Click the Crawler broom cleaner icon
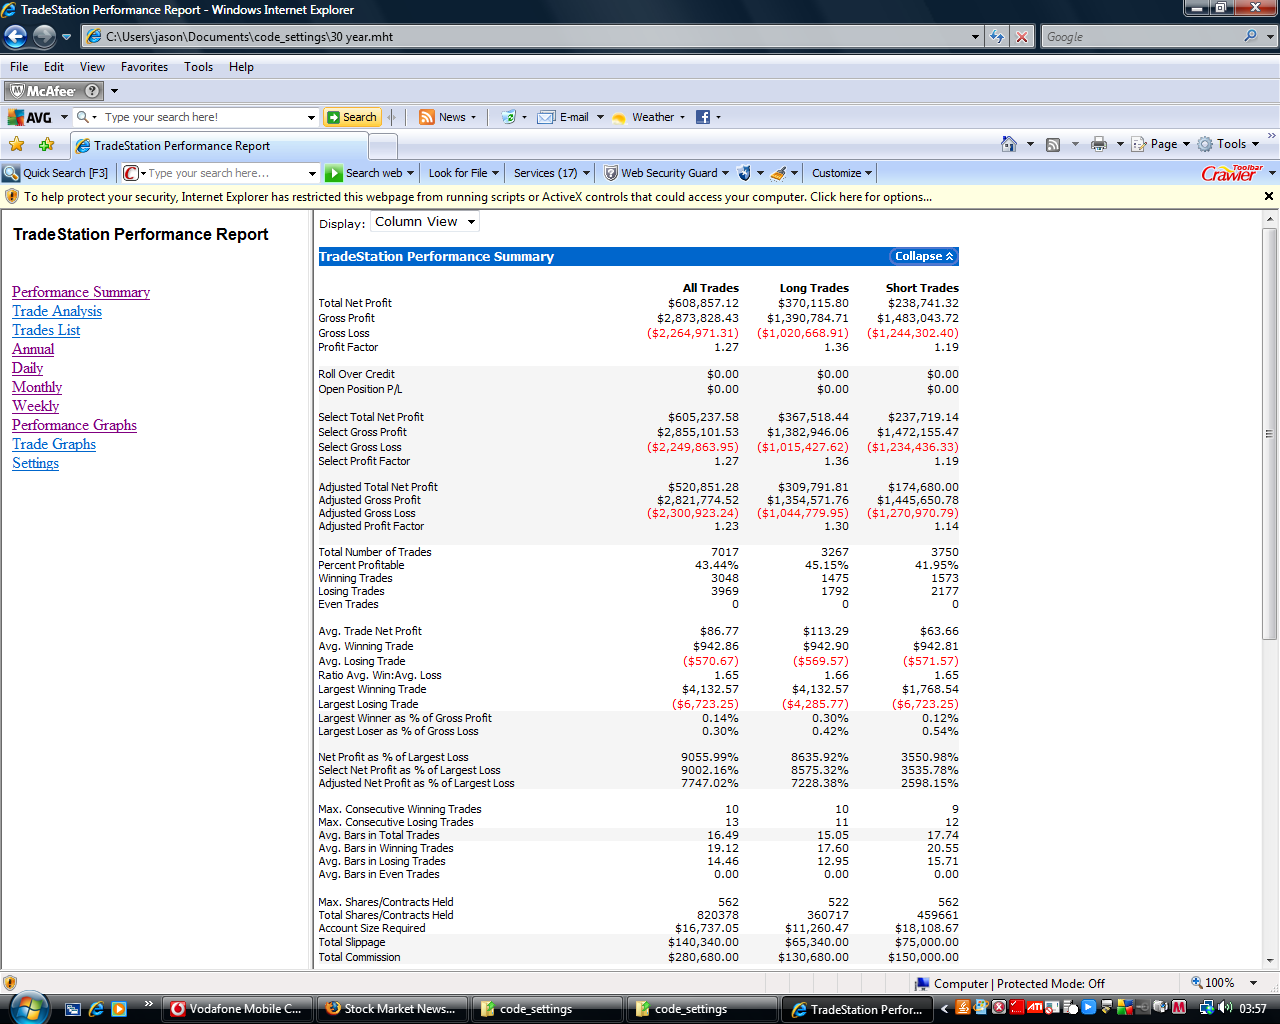1280x1024 pixels. pyautogui.click(x=778, y=173)
